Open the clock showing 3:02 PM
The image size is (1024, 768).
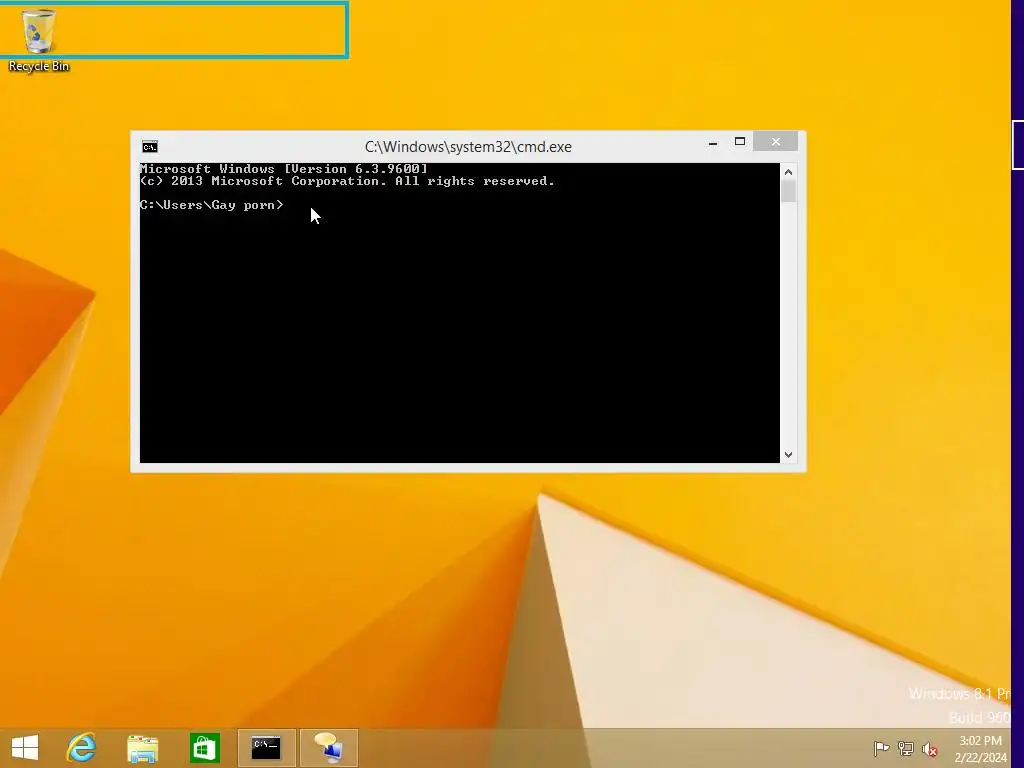[980, 749]
